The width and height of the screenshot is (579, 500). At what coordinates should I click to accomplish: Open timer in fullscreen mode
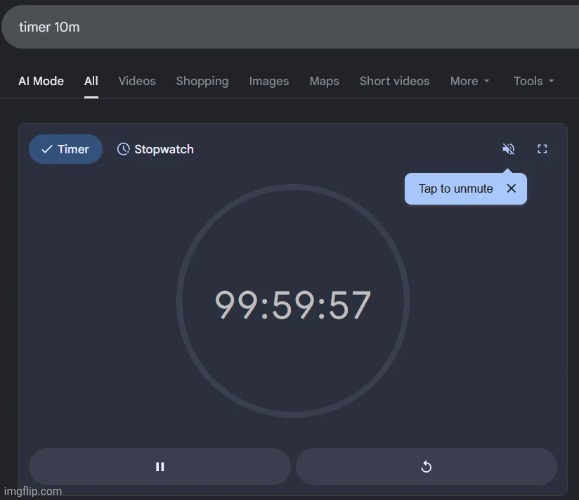542,149
